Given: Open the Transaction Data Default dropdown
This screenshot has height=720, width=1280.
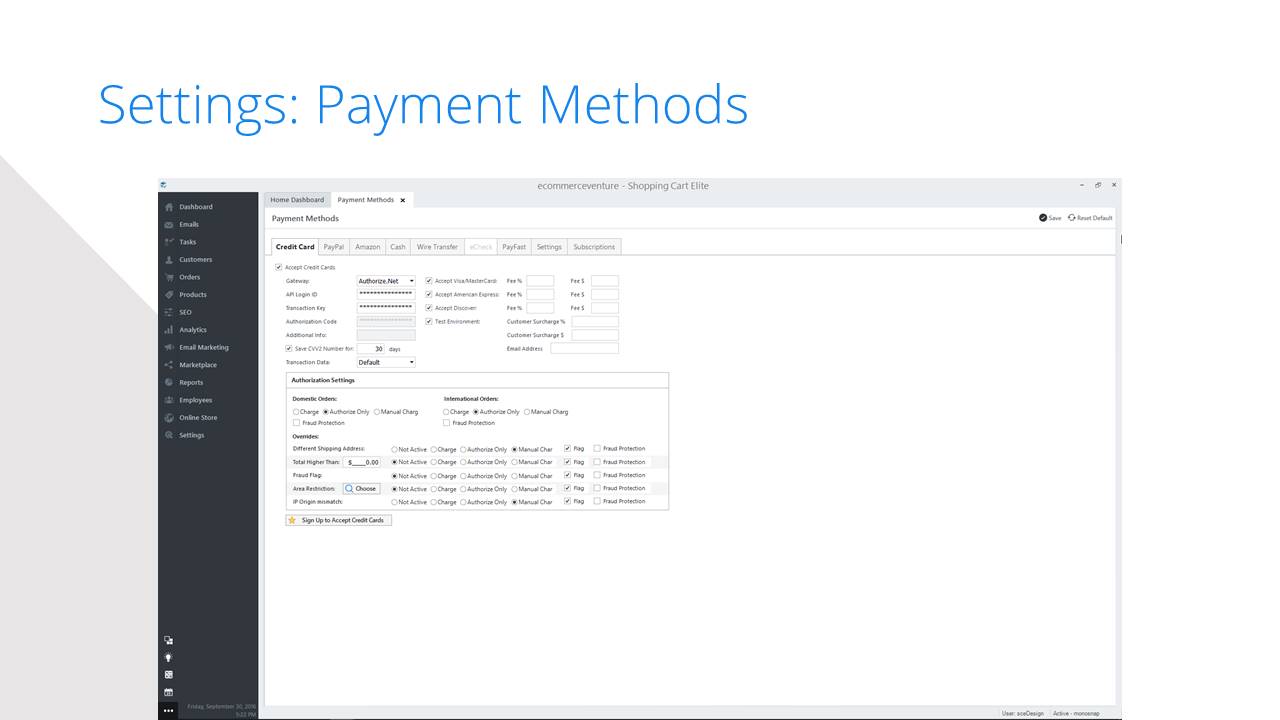Looking at the screenshot, I should pos(386,363).
